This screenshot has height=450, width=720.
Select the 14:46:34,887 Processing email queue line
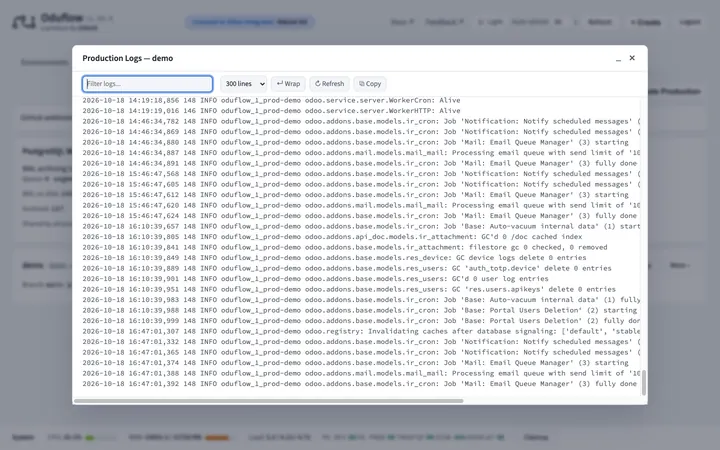pyautogui.click(x=361, y=153)
